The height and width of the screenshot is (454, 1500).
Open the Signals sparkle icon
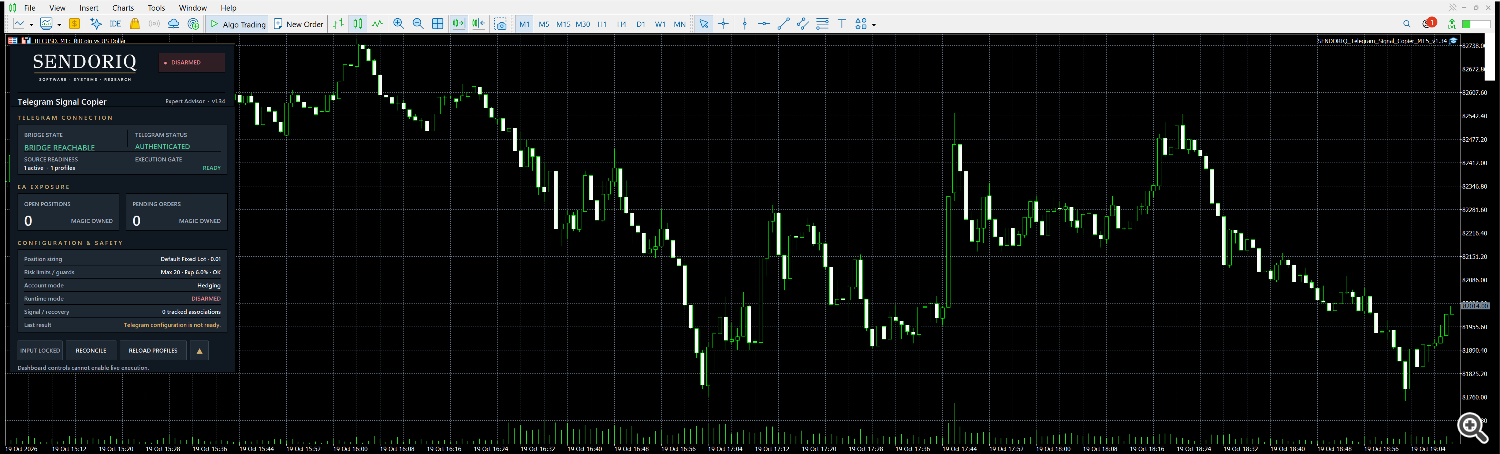pos(96,23)
